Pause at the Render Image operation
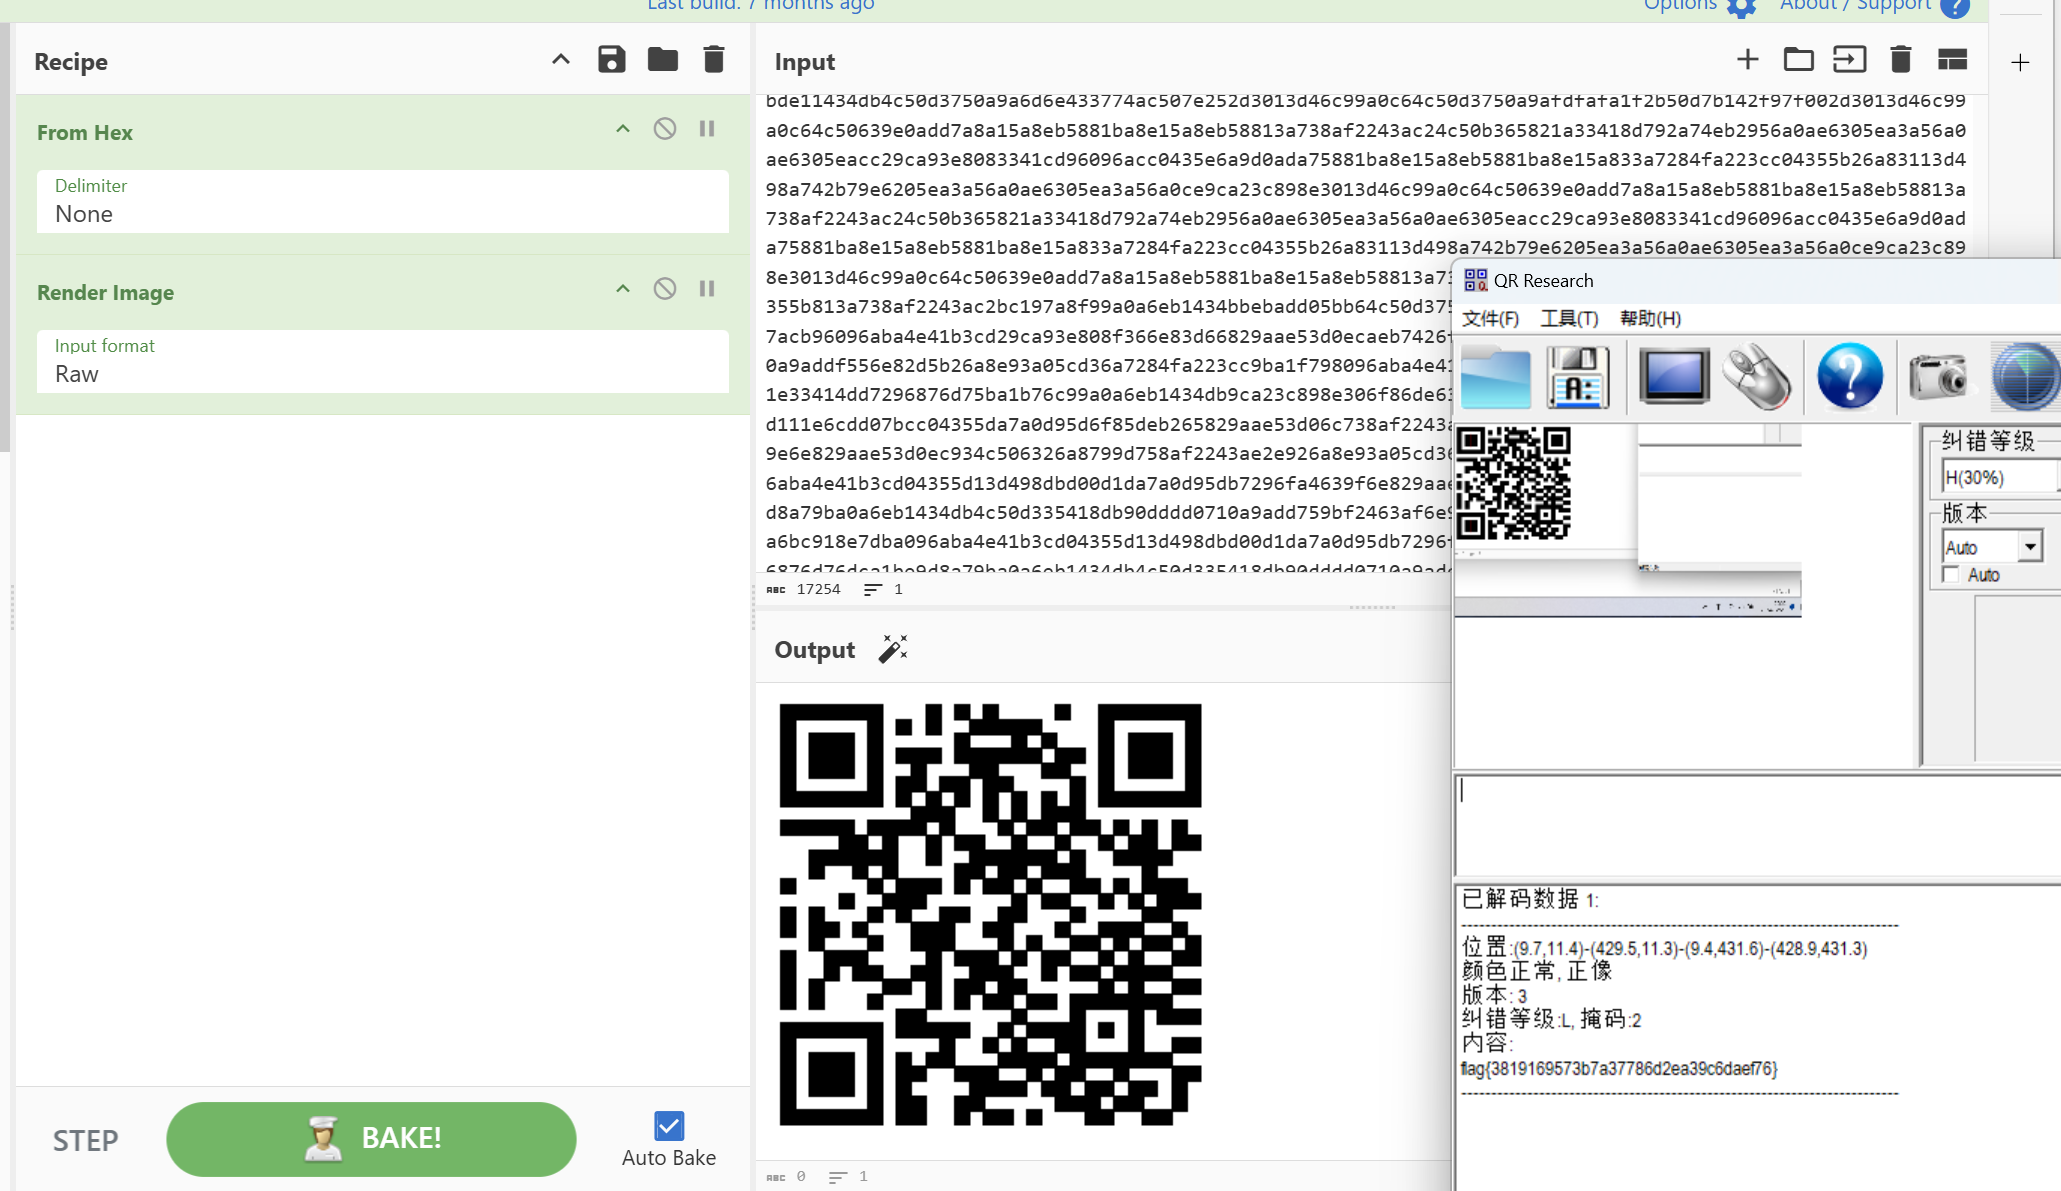This screenshot has width=2061, height=1191. pos(707,289)
